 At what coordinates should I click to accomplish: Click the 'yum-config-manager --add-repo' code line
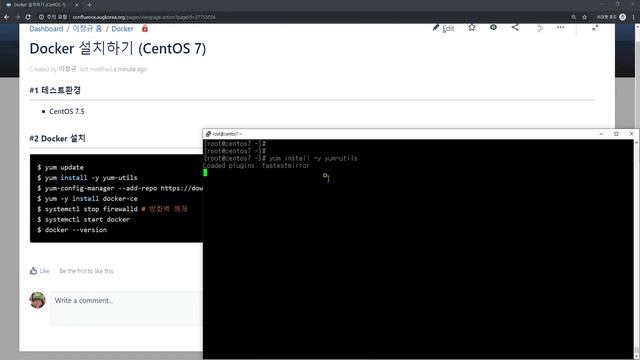coord(120,188)
